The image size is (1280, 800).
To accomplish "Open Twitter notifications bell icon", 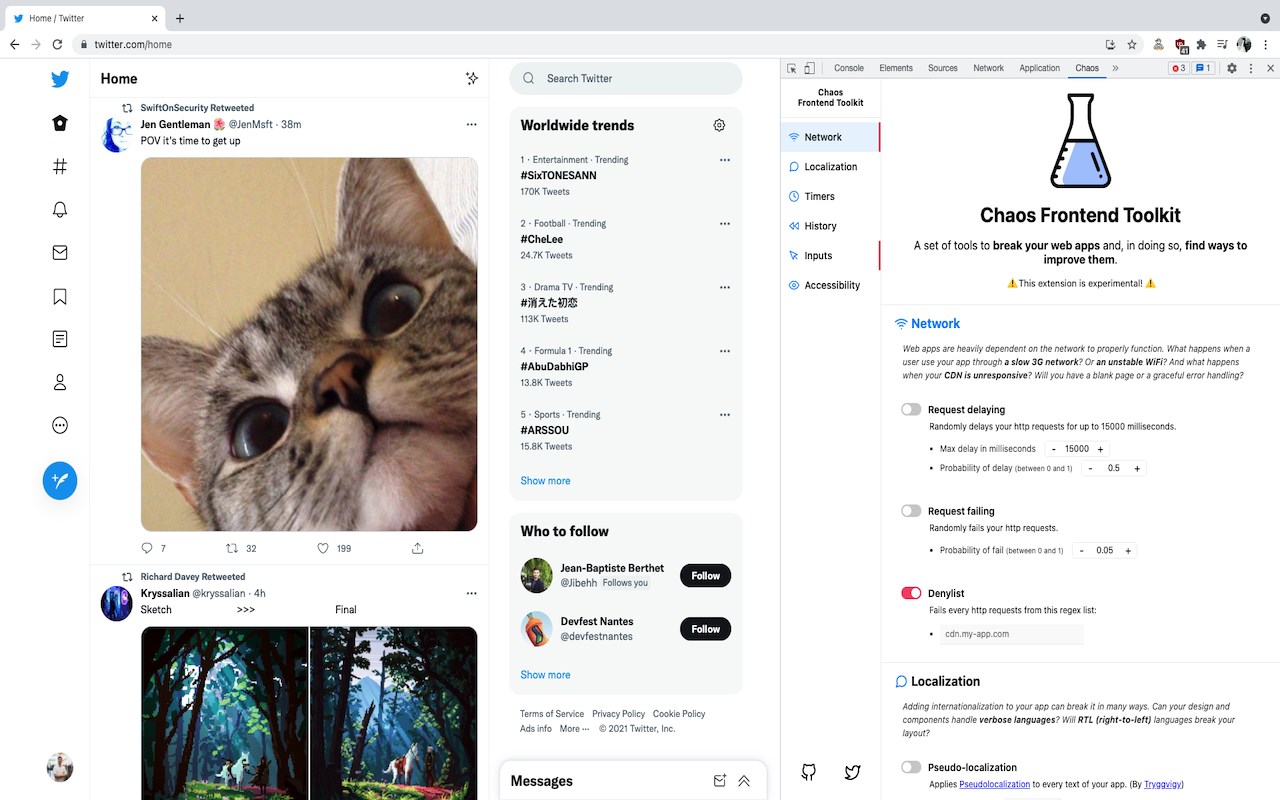I will click(x=60, y=209).
